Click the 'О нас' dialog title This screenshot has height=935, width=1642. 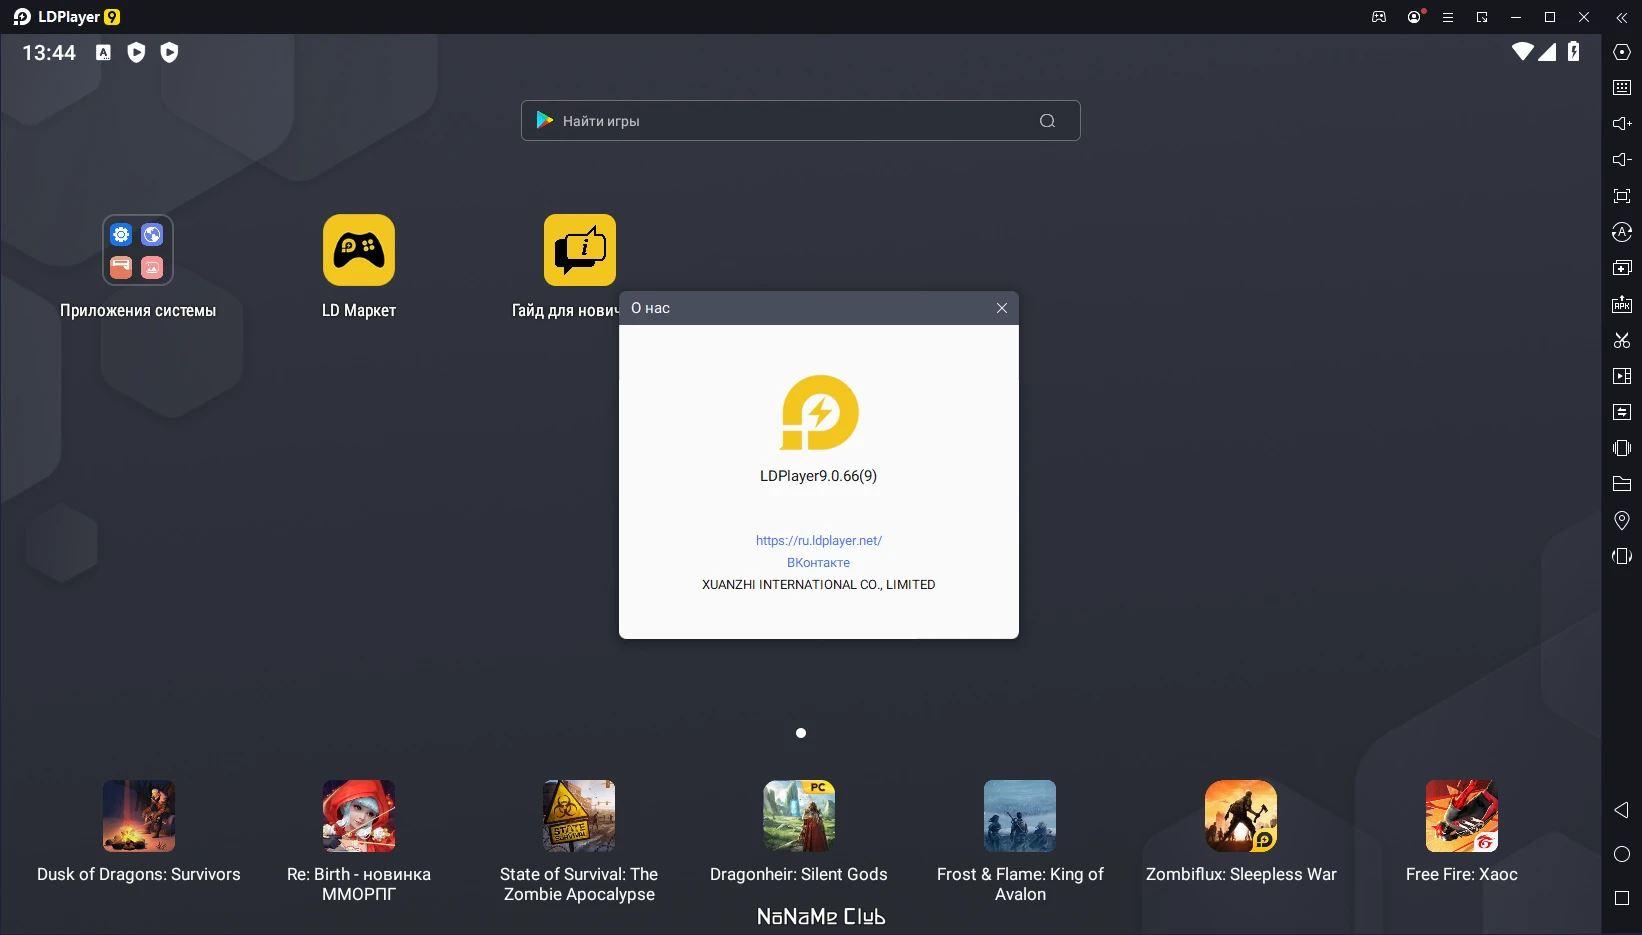[x=651, y=308]
